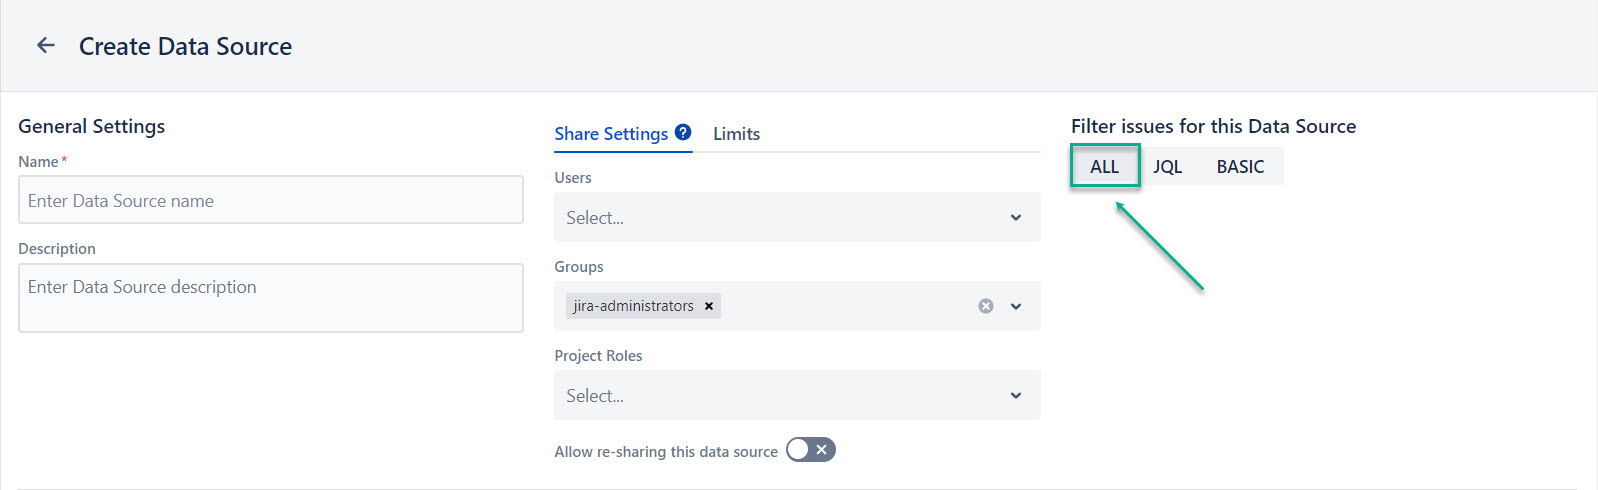
Task: Open the Groups dropdown chevron
Action: click(x=1016, y=306)
